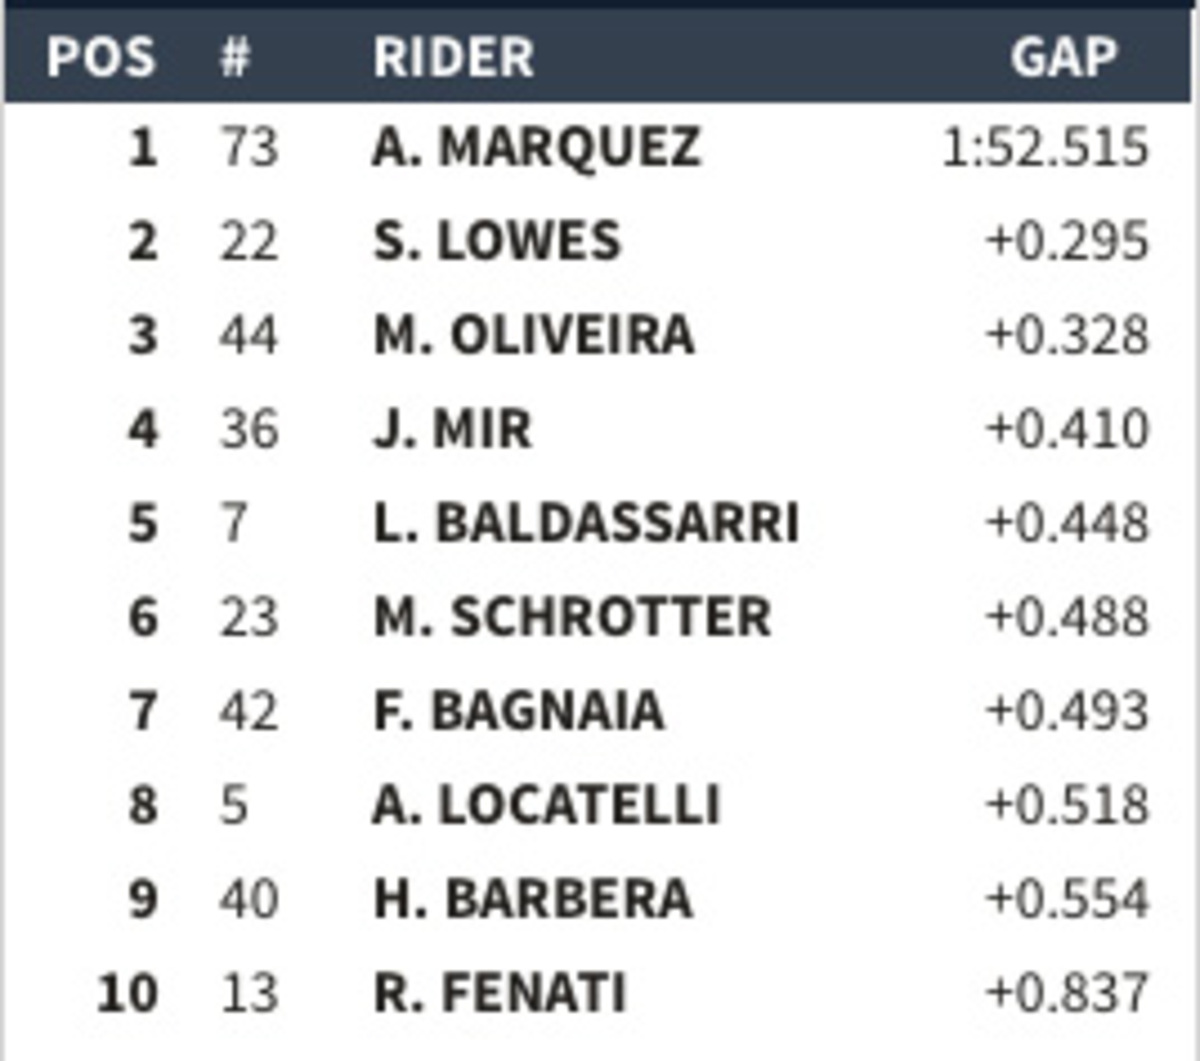Screen dimensions: 1200x1061
Task: Click position number 10
Action: [x=128, y=993]
